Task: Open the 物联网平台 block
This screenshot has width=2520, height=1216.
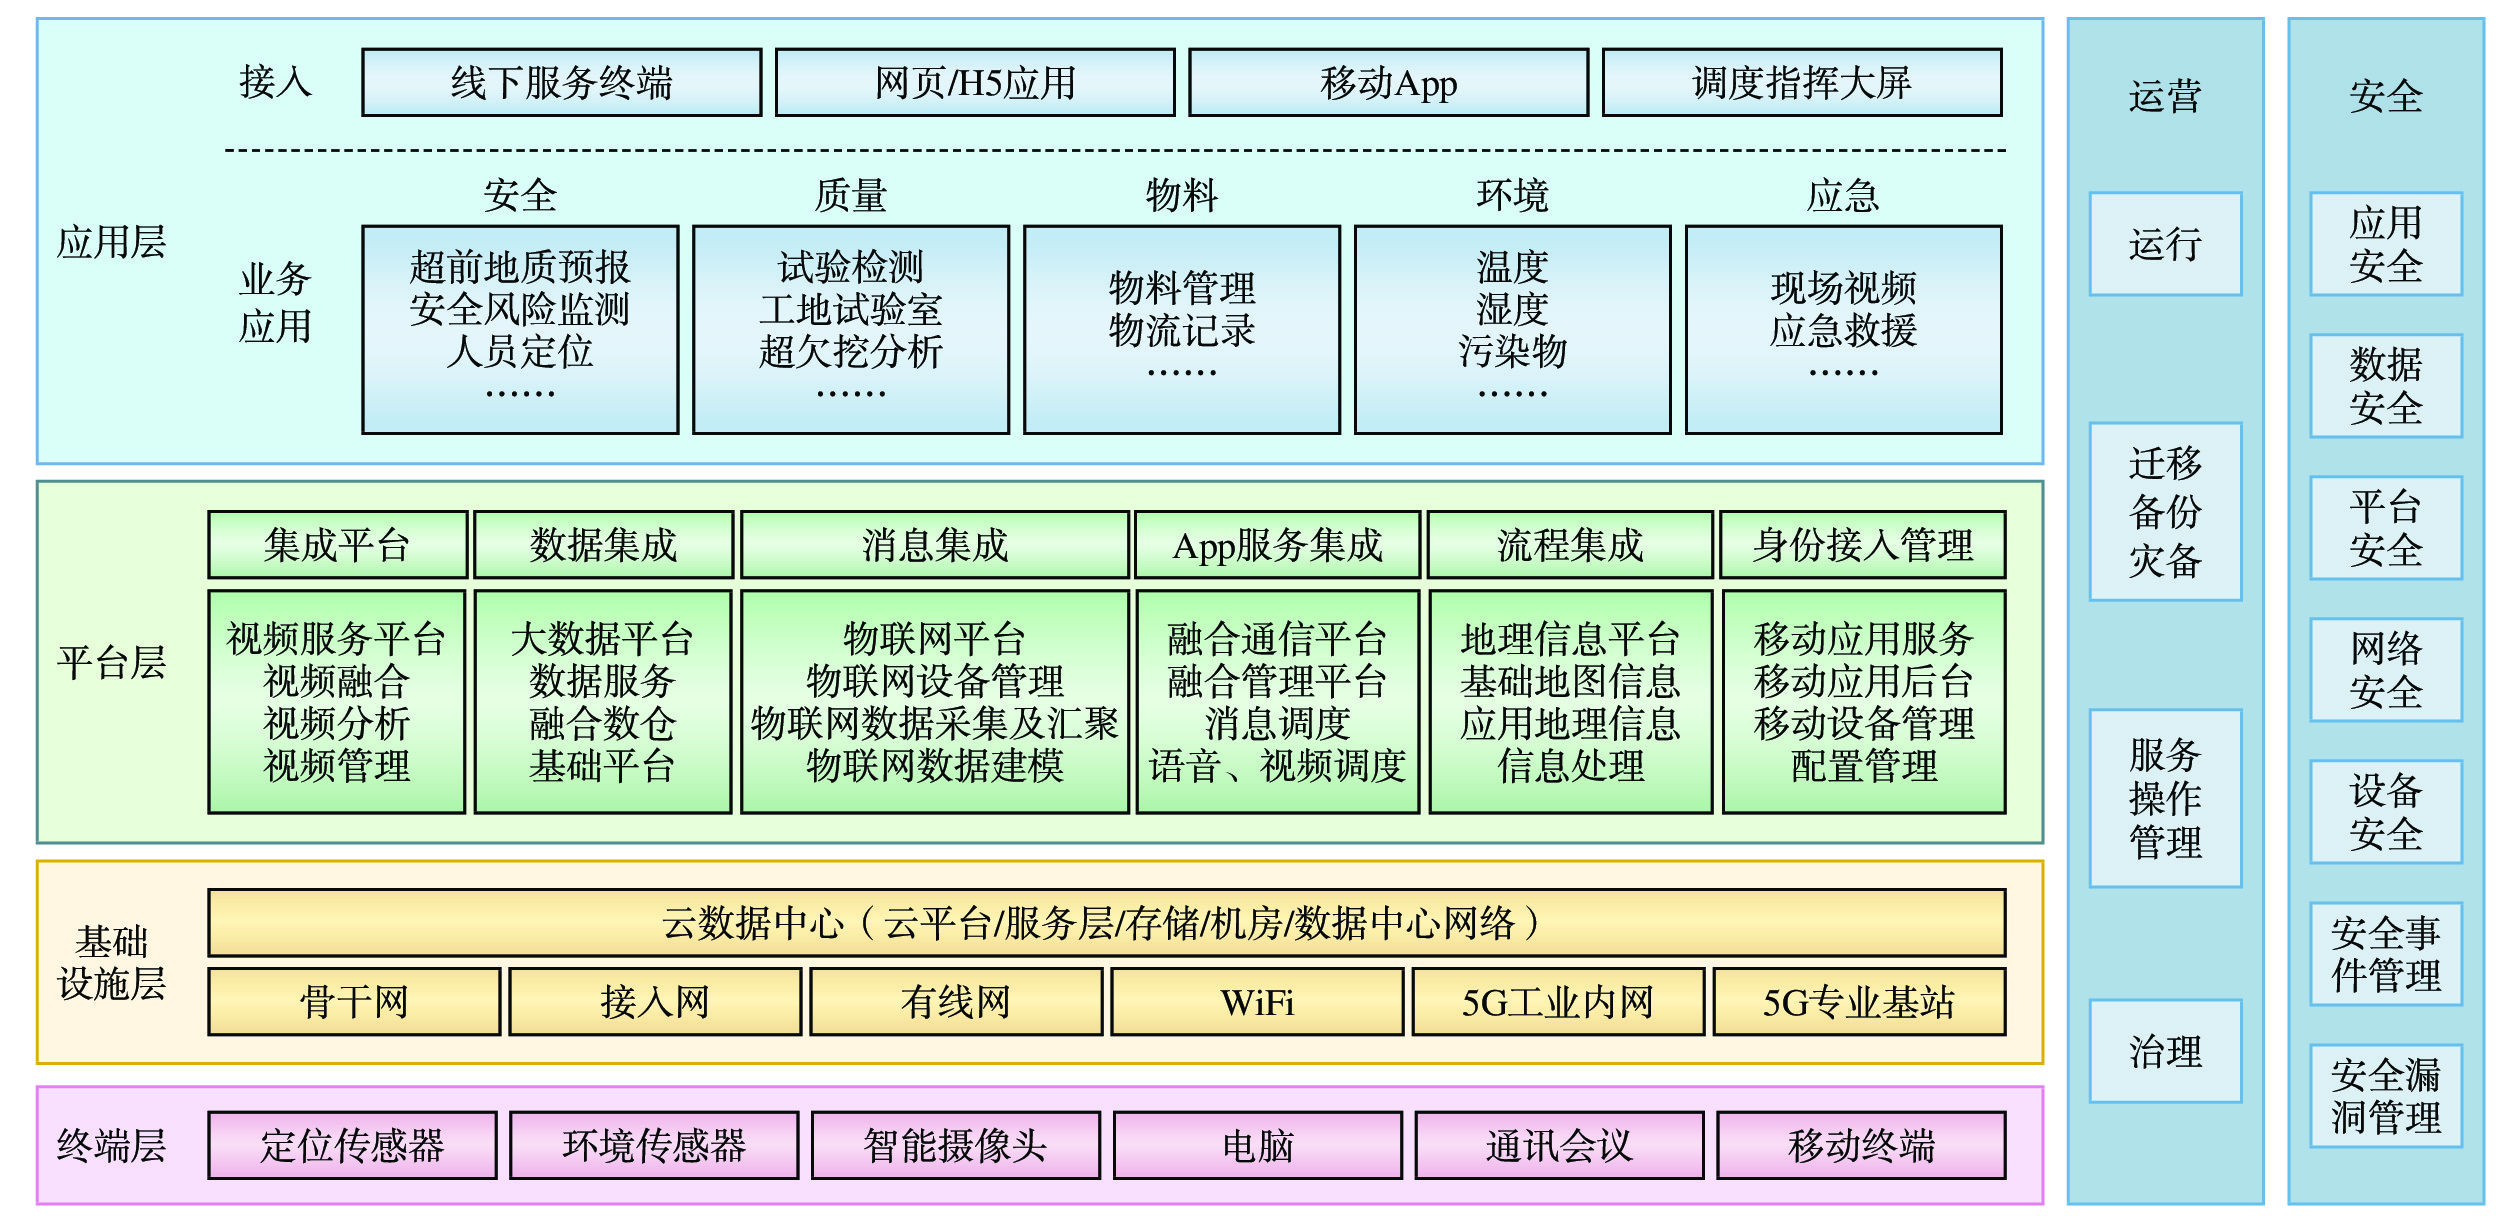Action: [x=934, y=701]
